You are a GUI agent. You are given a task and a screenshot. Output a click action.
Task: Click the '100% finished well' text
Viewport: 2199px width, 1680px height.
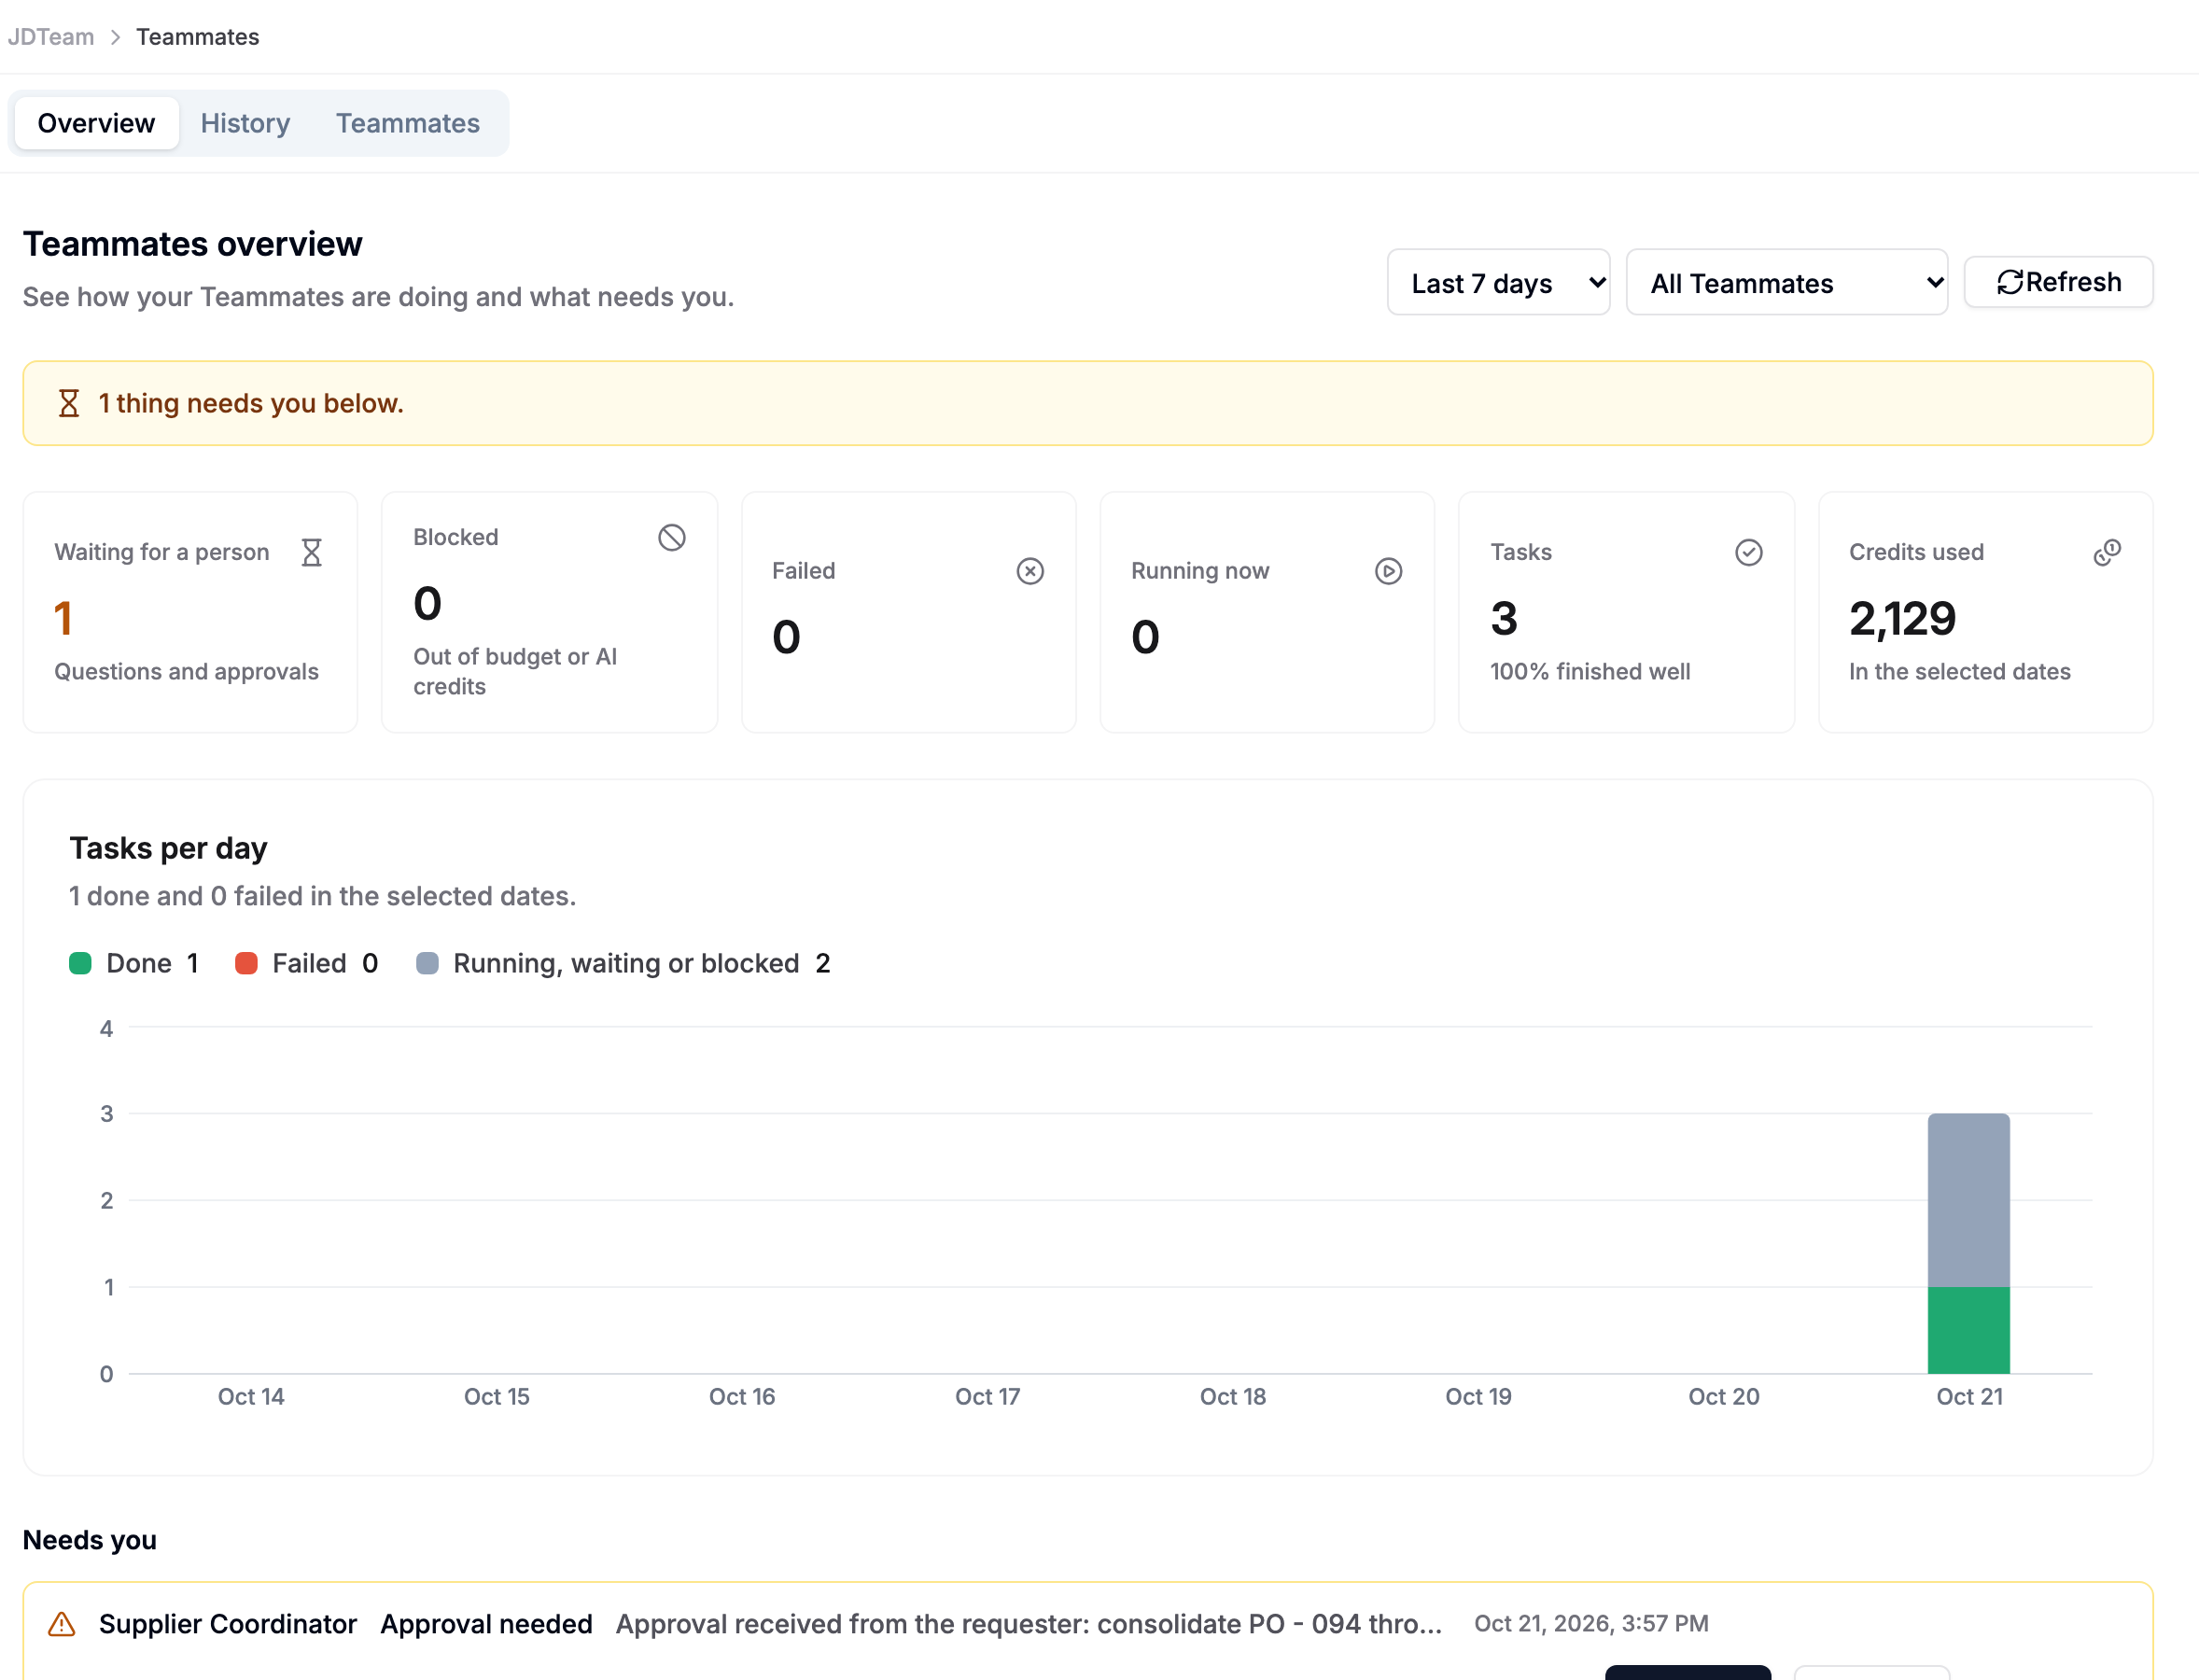click(x=1590, y=672)
